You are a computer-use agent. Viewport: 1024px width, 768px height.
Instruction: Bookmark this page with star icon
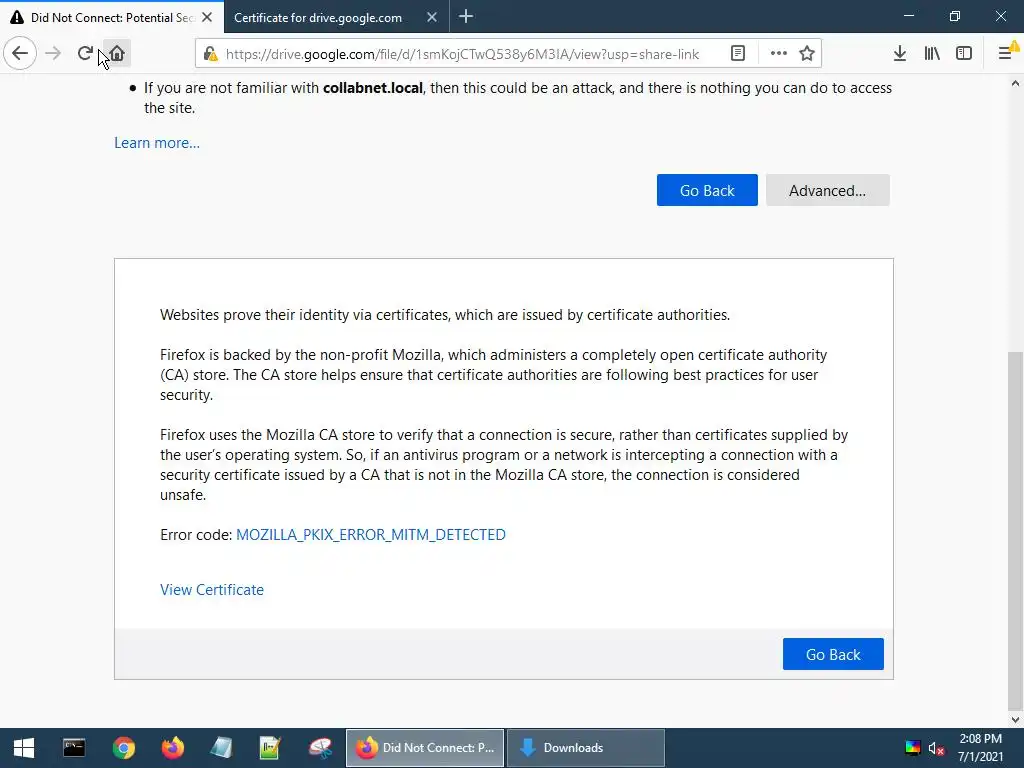click(807, 54)
